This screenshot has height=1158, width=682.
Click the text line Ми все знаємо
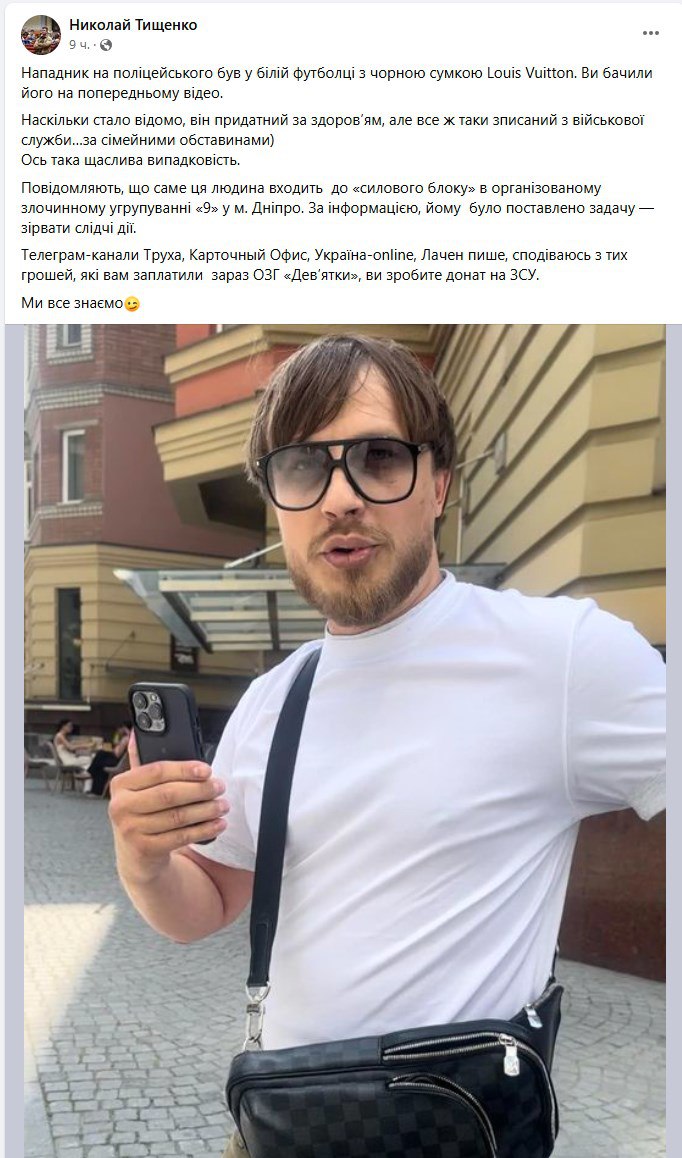72,303
